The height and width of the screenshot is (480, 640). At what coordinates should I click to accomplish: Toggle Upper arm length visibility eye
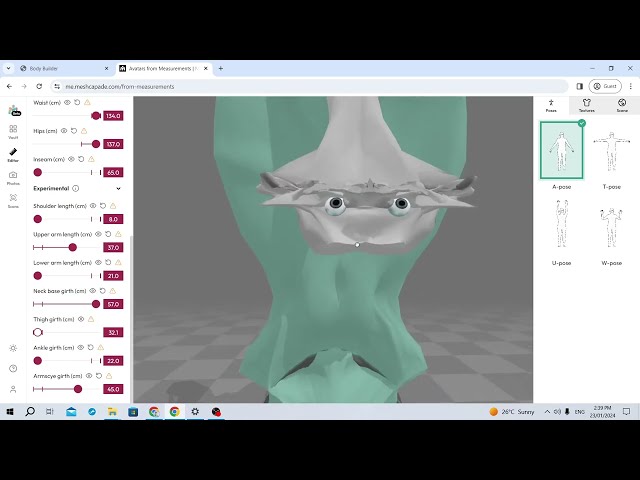point(98,234)
